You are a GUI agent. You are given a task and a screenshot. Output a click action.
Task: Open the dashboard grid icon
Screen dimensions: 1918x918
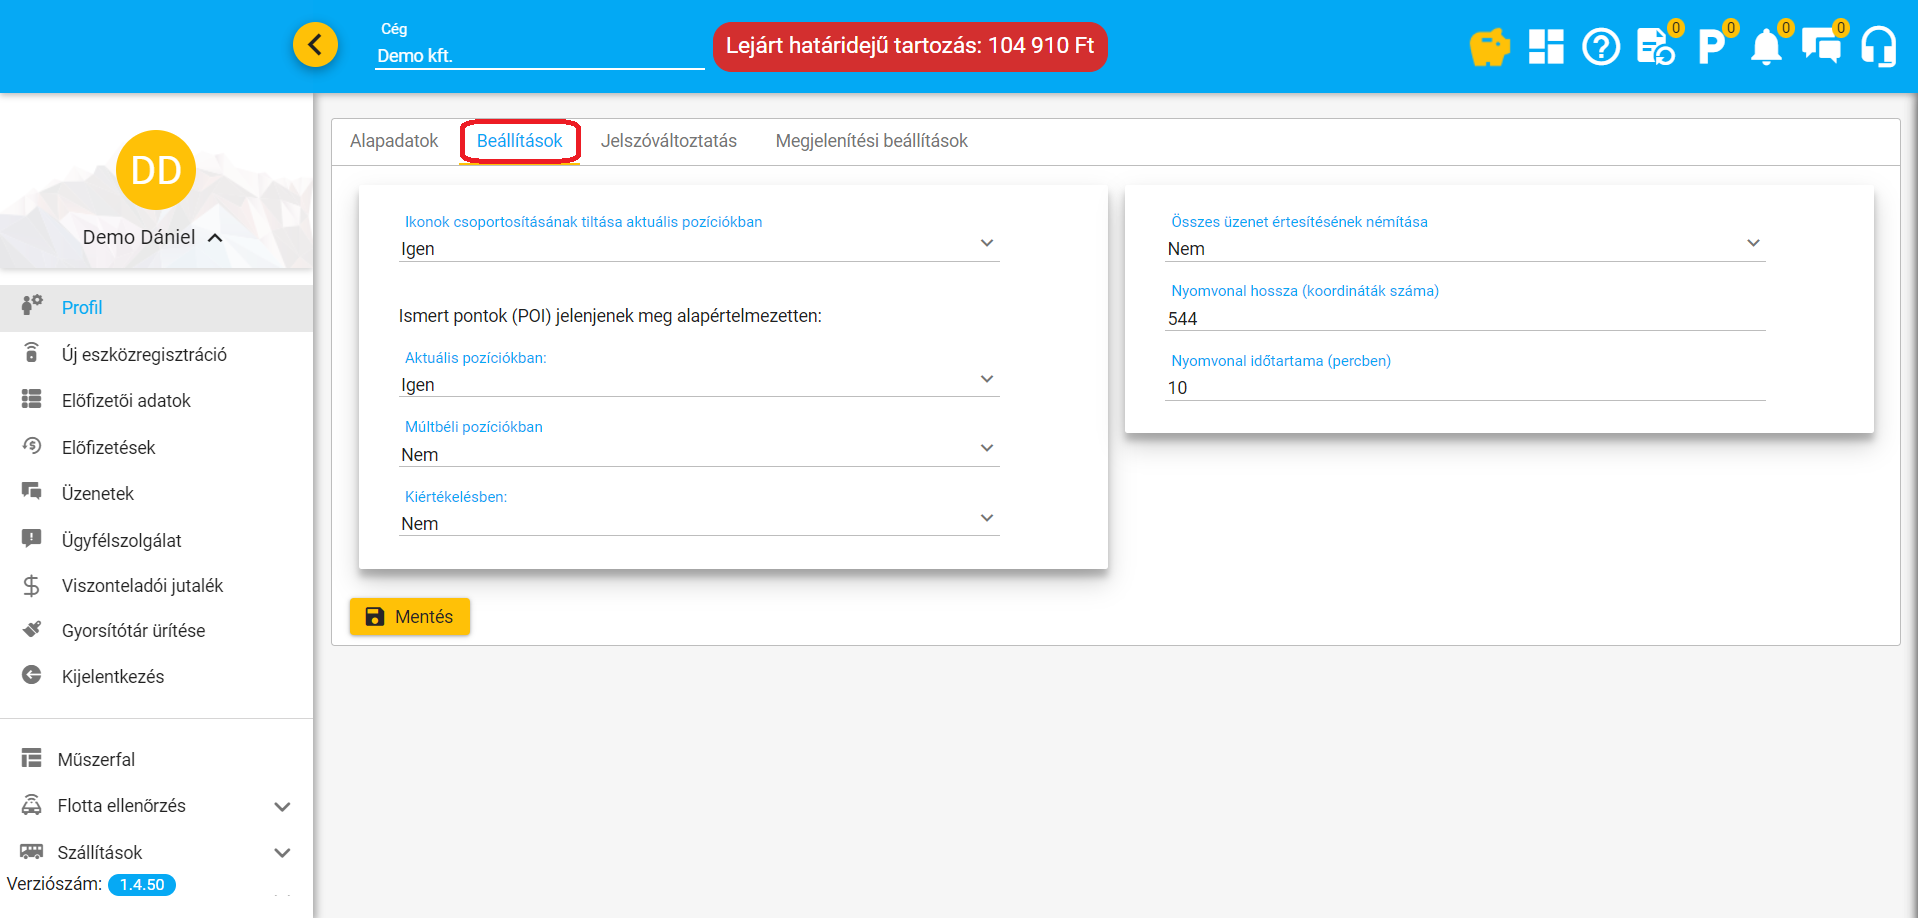pos(1545,47)
